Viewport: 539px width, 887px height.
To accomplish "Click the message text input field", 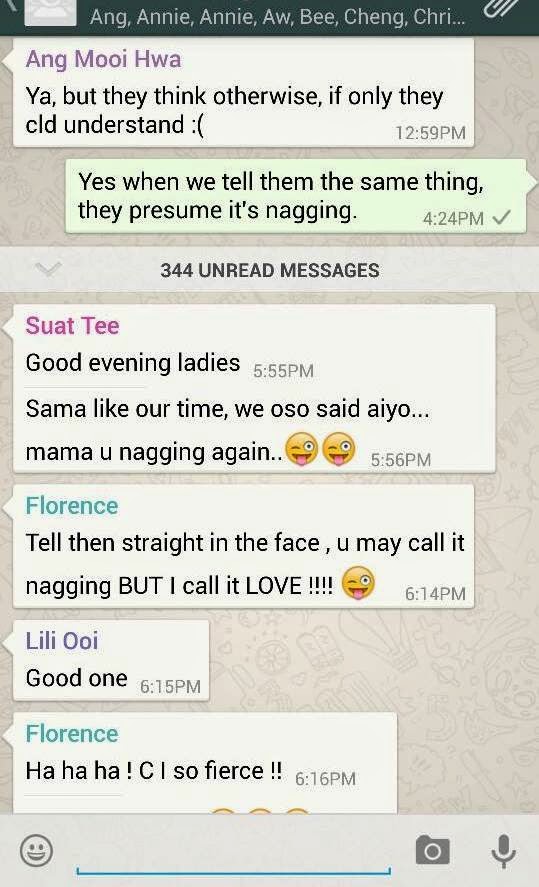I will point(233,851).
